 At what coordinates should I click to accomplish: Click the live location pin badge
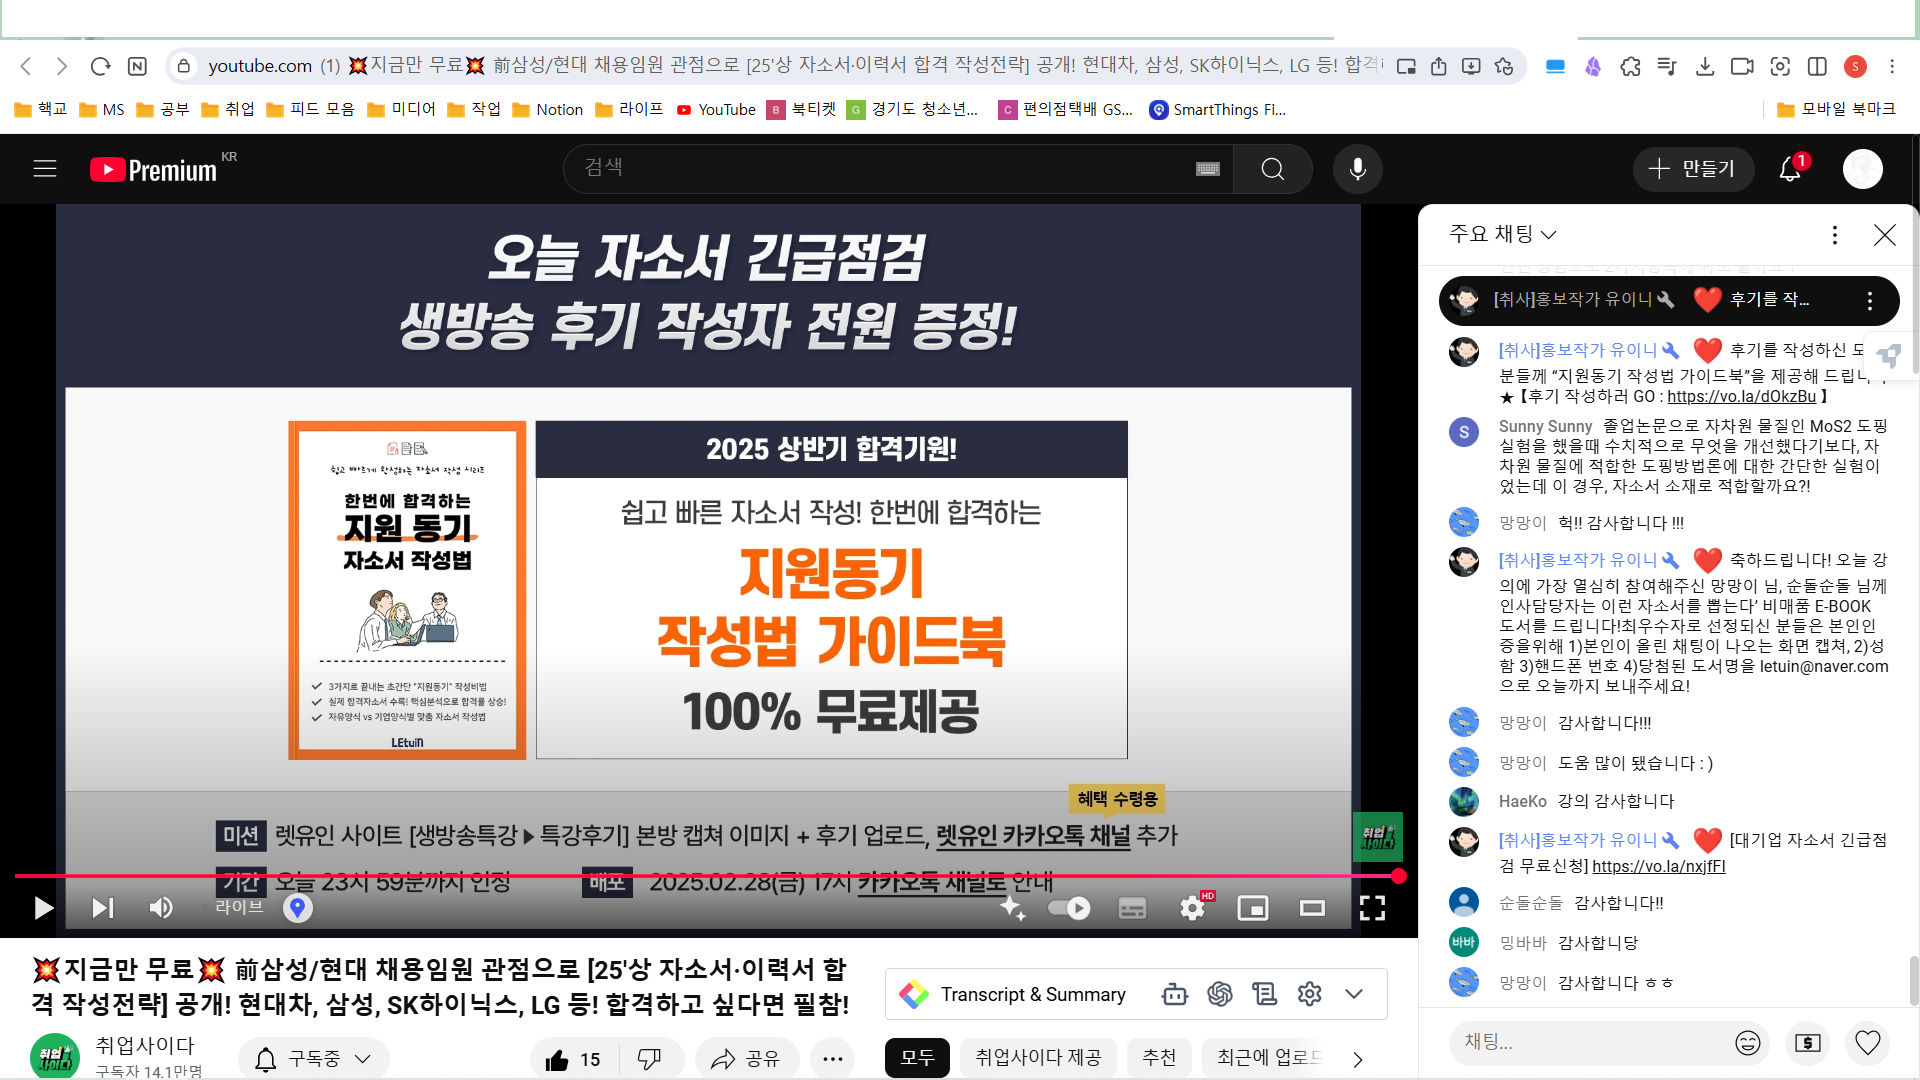tap(297, 908)
